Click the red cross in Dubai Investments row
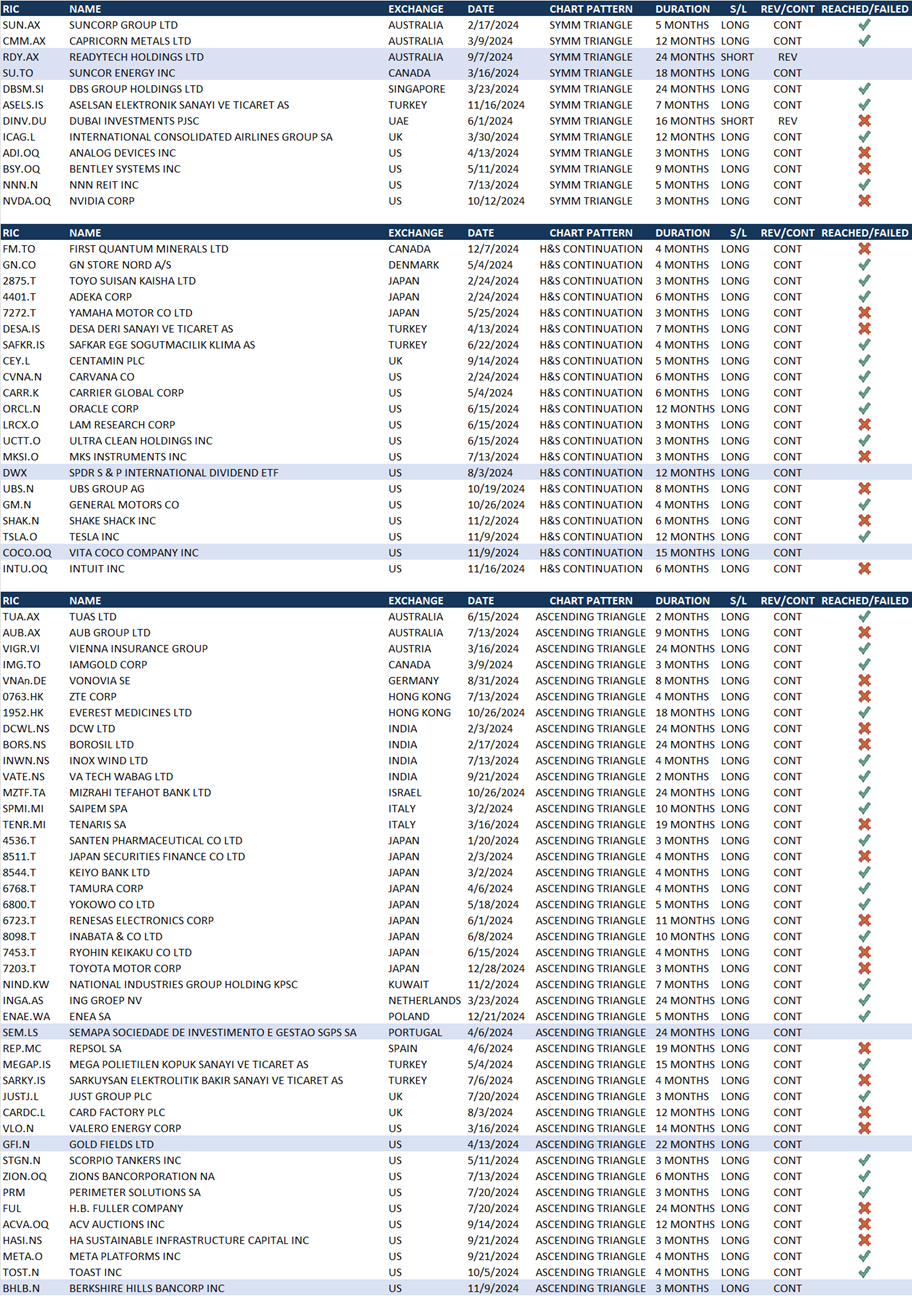The height and width of the screenshot is (1296, 912). [864, 121]
